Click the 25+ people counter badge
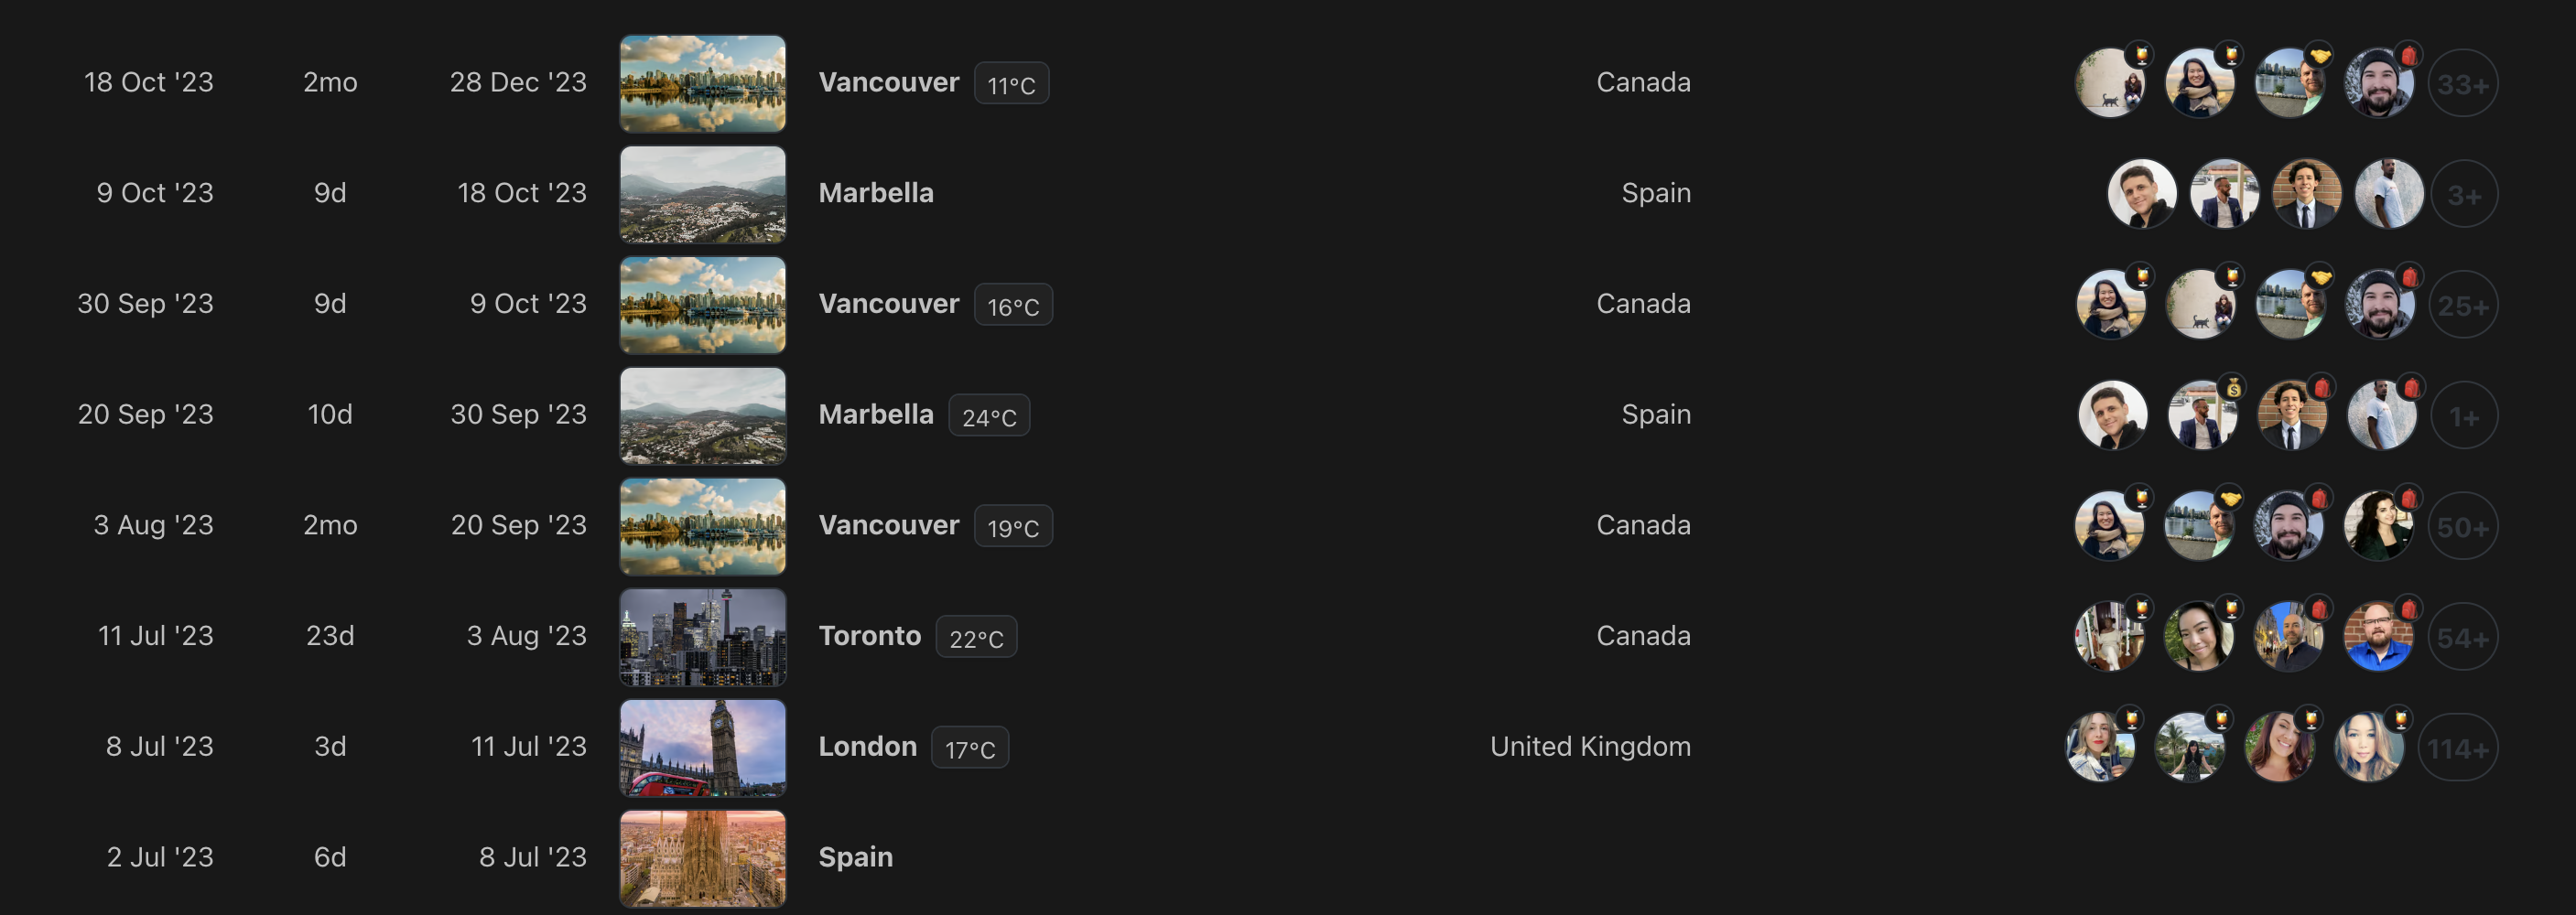 click(2462, 305)
